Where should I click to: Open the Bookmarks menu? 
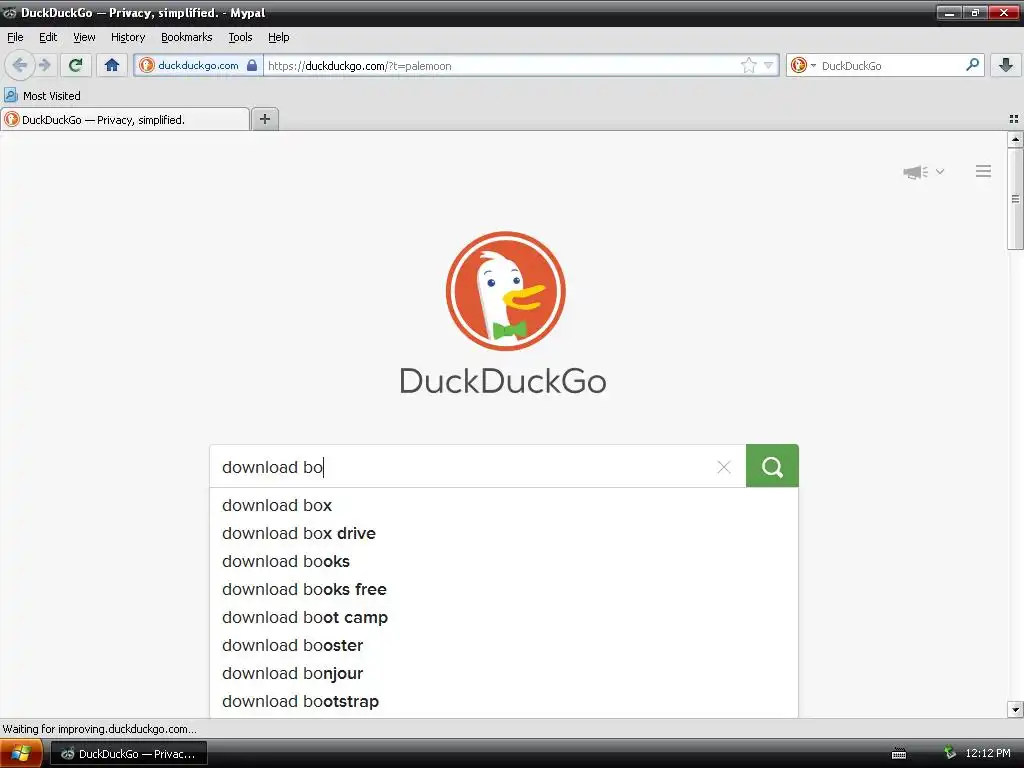tap(187, 37)
